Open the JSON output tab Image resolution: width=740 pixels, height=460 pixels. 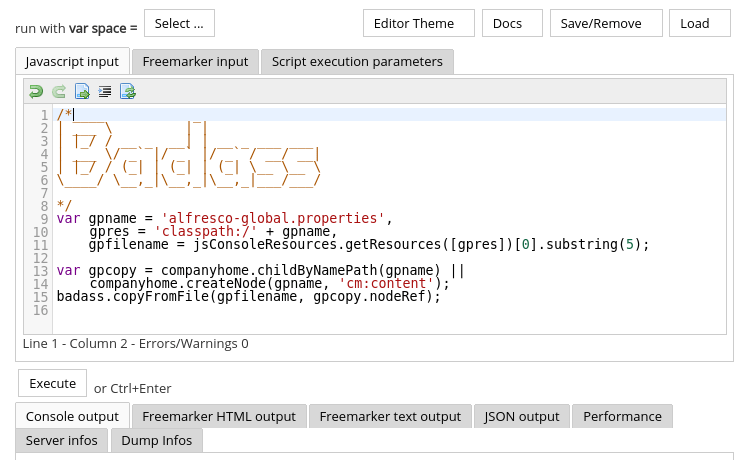tap(521, 416)
